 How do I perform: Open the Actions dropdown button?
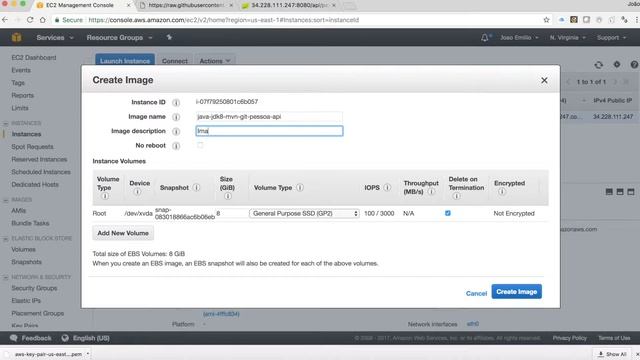[x=215, y=61]
